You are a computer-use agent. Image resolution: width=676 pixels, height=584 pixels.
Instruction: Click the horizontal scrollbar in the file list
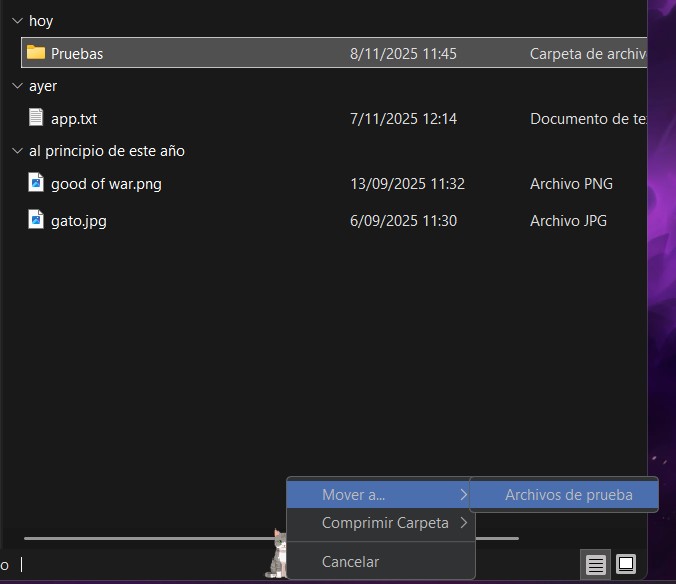pos(150,539)
